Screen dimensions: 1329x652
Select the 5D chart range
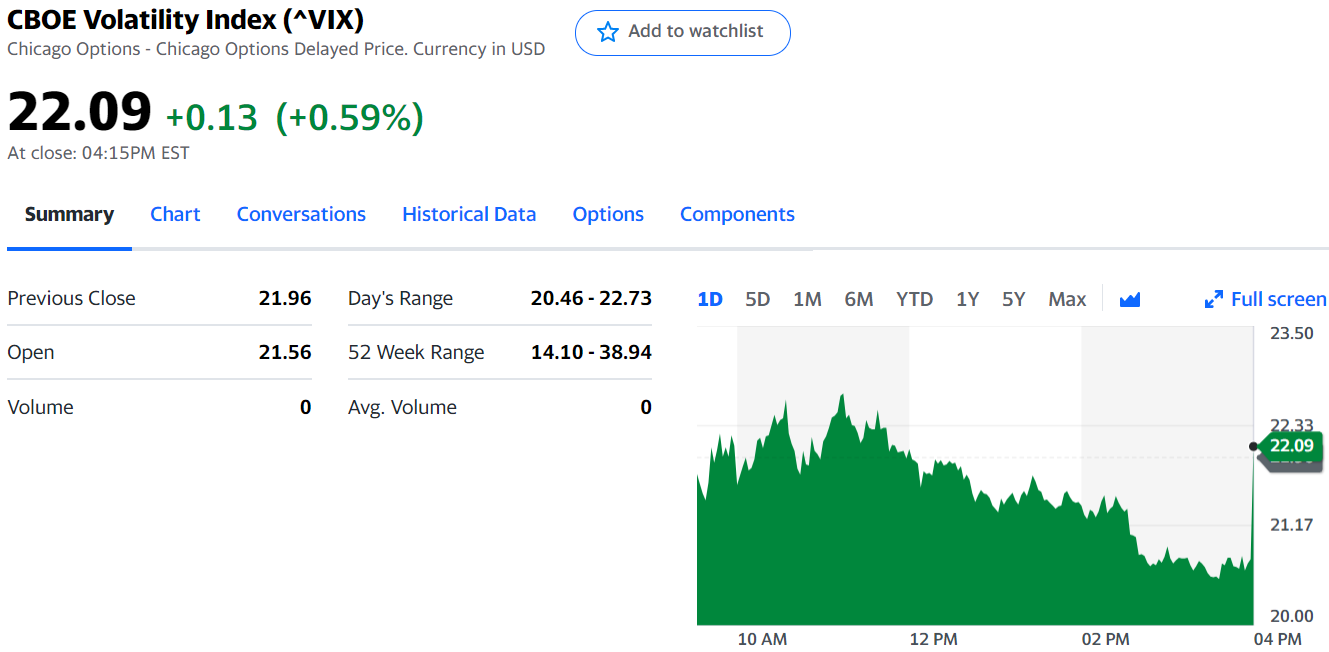(x=758, y=299)
